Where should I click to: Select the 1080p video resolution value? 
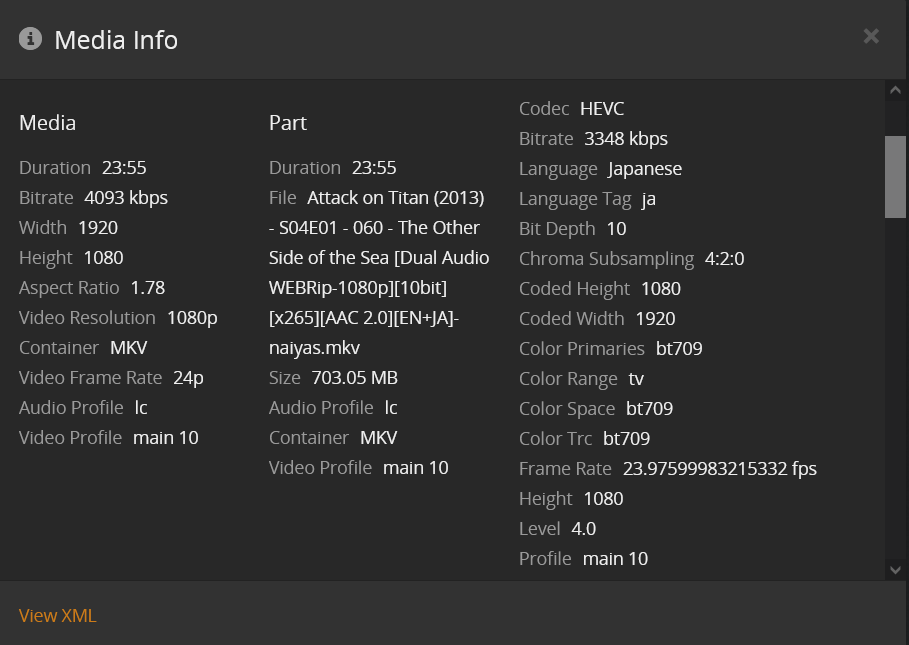coord(192,317)
